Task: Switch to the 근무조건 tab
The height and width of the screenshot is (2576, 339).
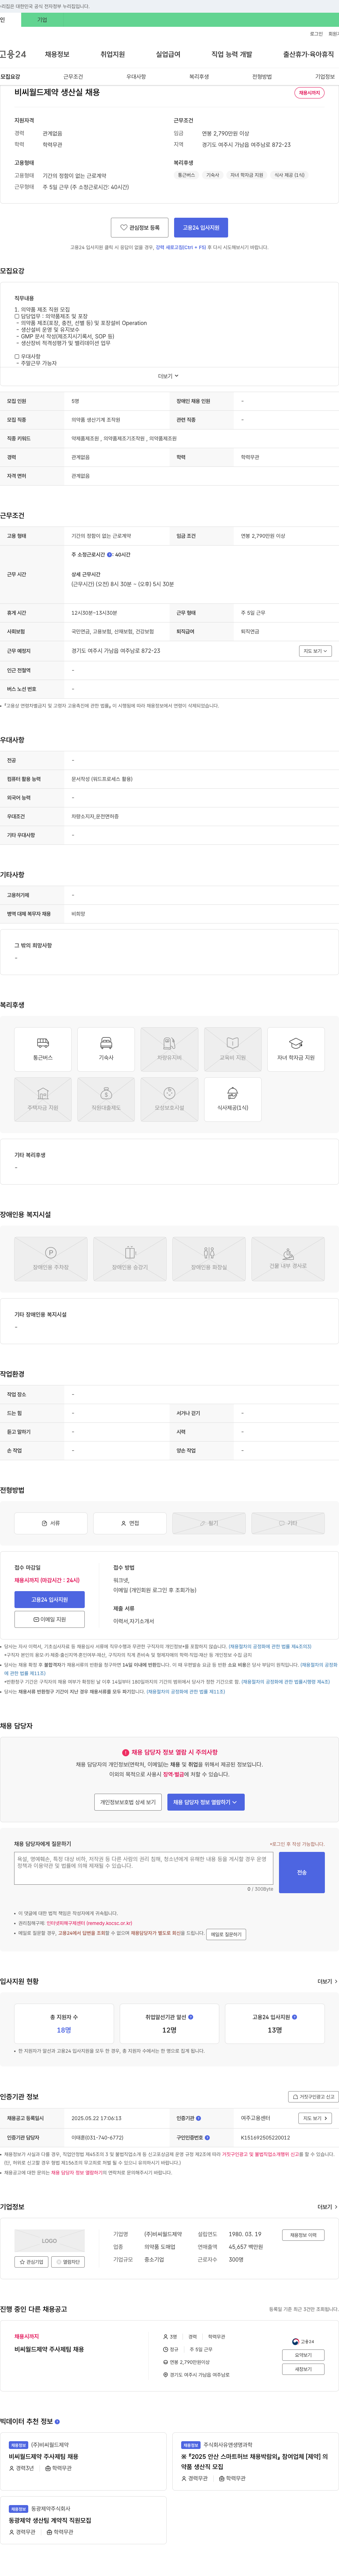Action: click(73, 77)
